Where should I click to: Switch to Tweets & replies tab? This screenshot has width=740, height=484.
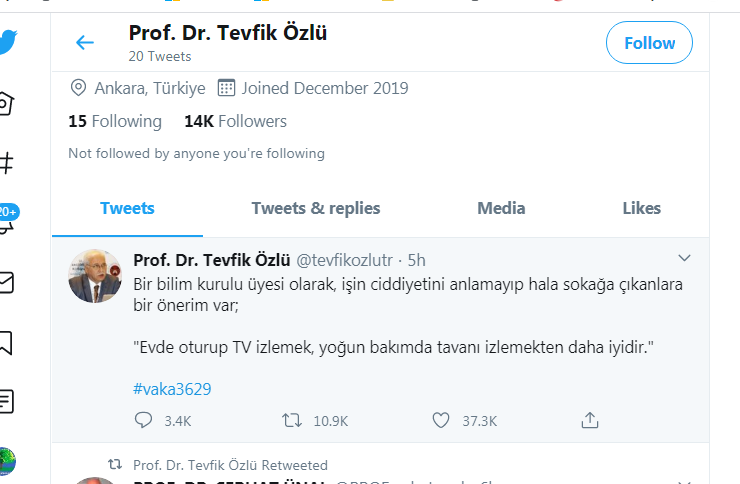point(316,208)
